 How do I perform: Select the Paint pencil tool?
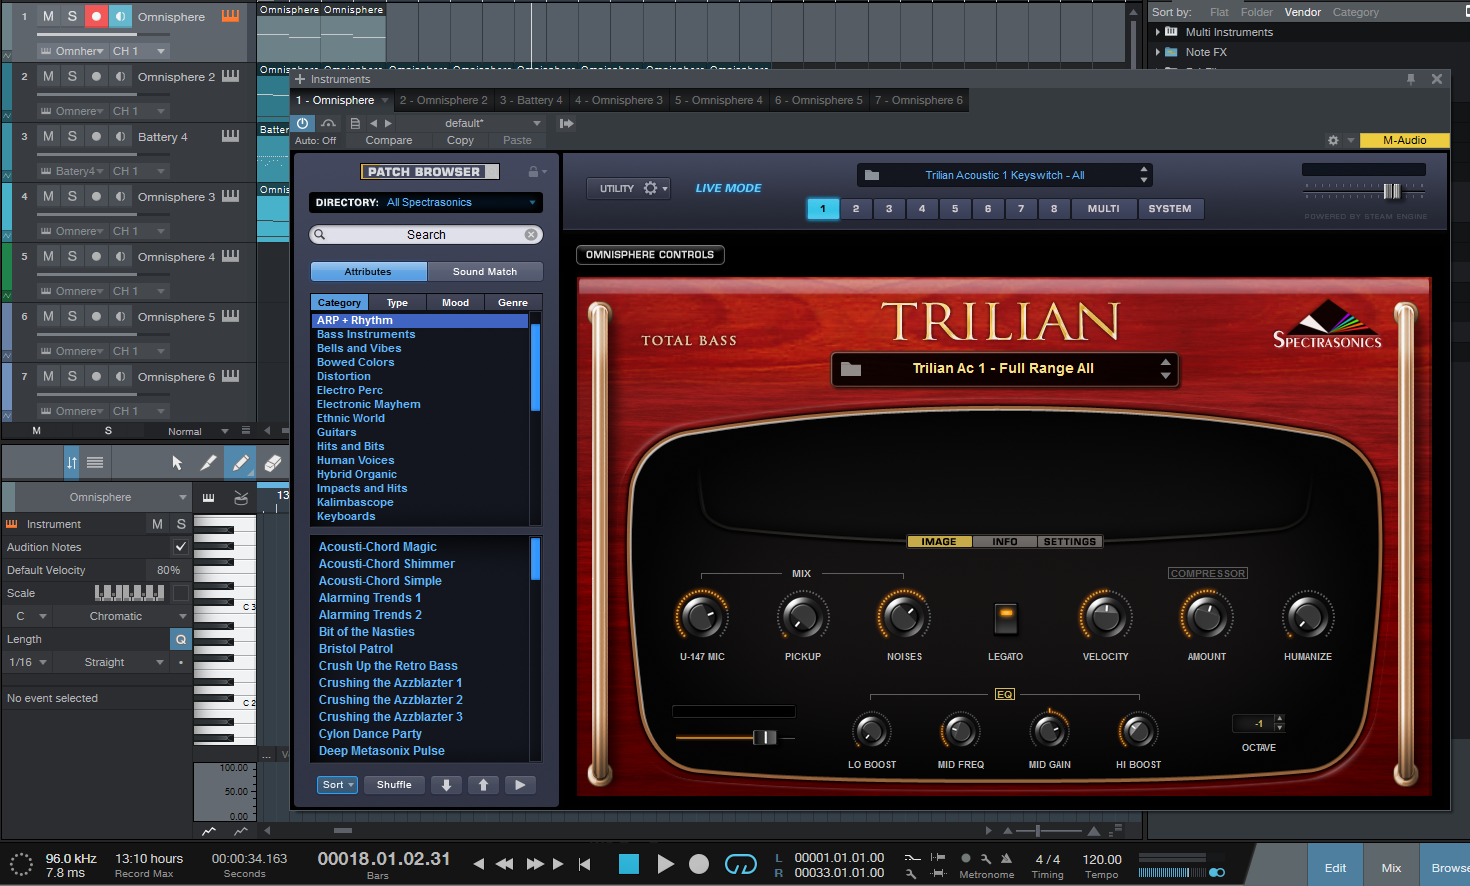[240, 463]
